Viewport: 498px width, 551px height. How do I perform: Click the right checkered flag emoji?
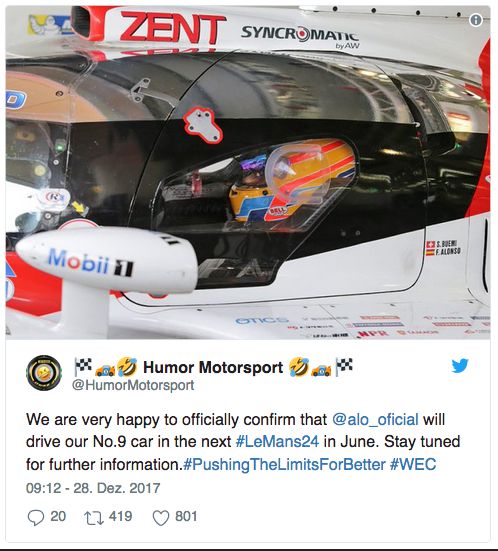pos(344,366)
